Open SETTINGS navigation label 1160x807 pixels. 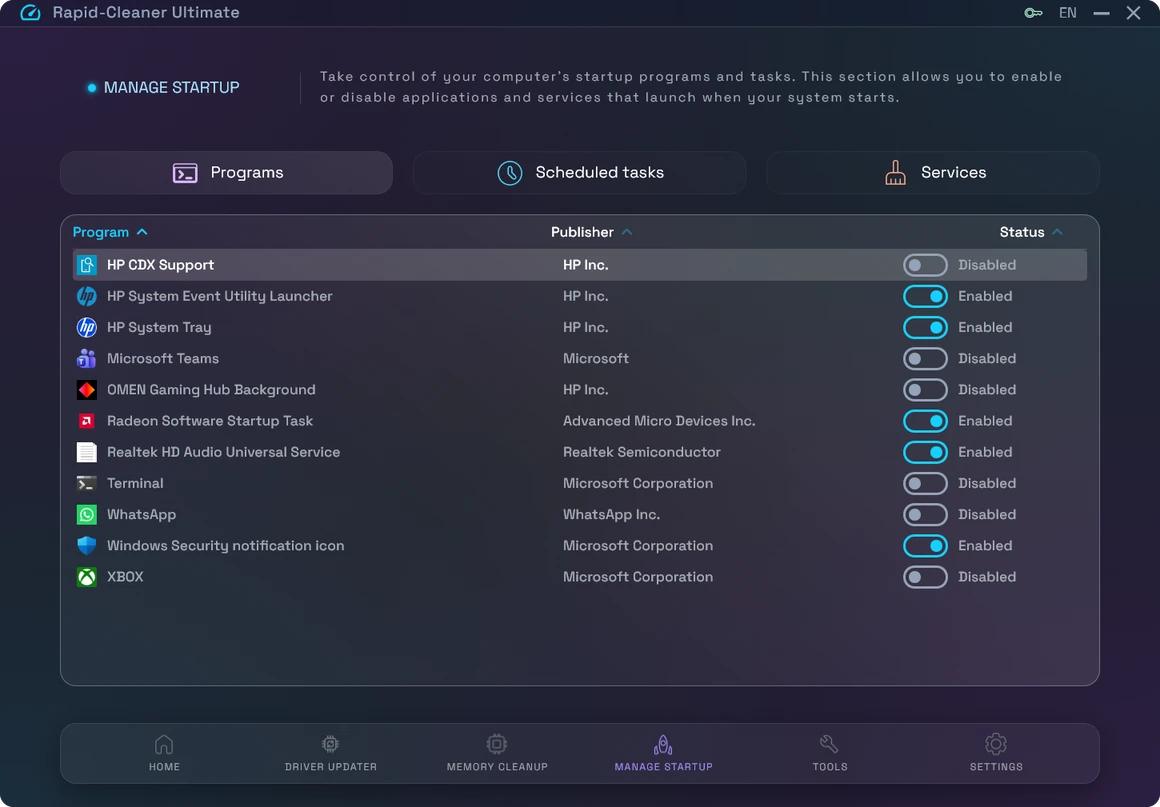click(x=997, y=767)
